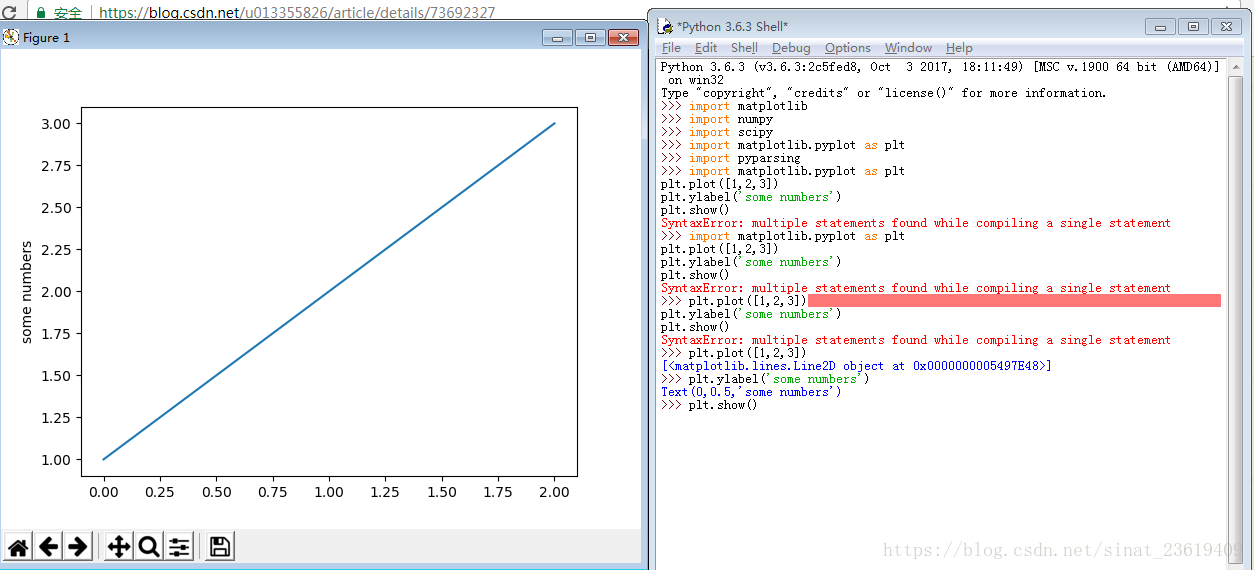1254x570 pixels.
Task: Select the Pan axes tool
Action: [118, 546]
